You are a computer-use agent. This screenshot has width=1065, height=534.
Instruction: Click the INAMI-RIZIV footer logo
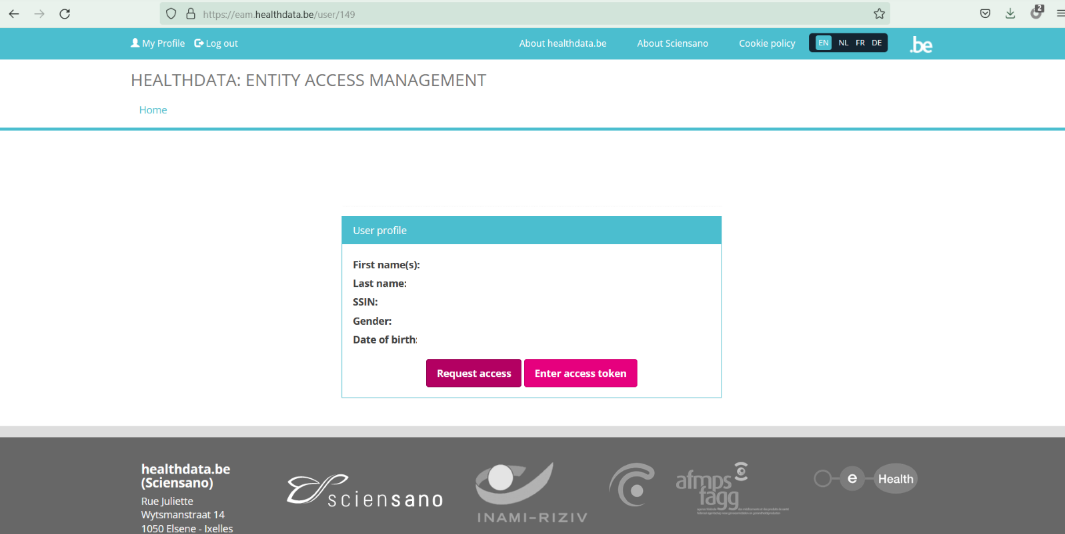coord(529,493)
